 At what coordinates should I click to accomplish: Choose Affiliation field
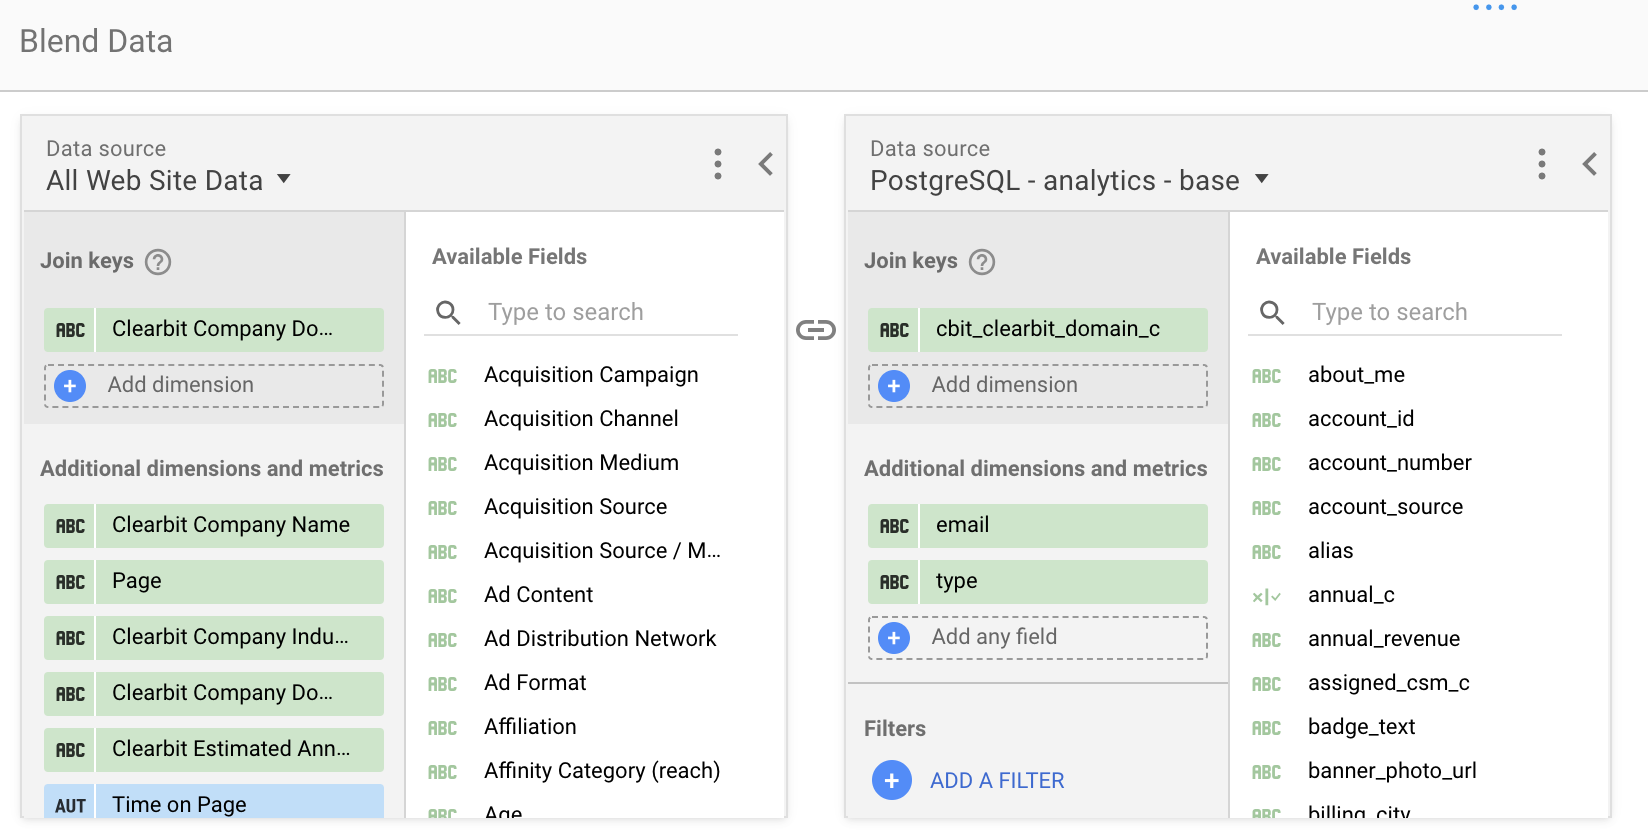click(530, 727)
